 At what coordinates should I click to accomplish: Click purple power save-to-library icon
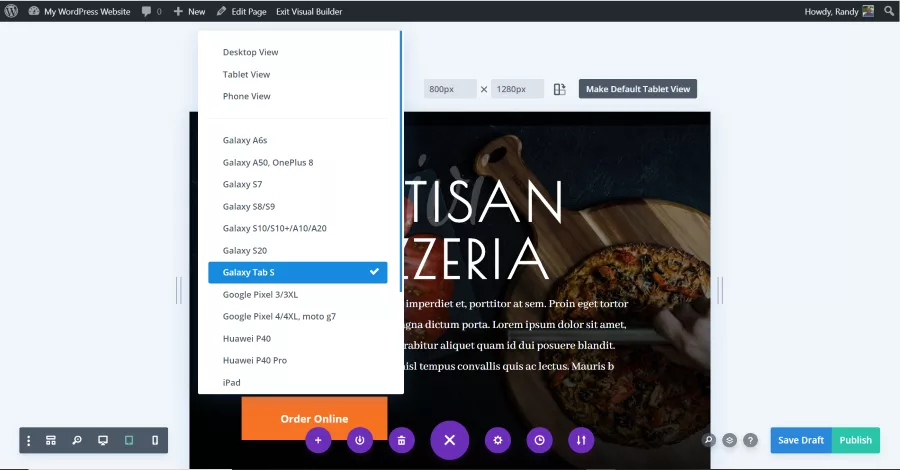tap(360, 440)
